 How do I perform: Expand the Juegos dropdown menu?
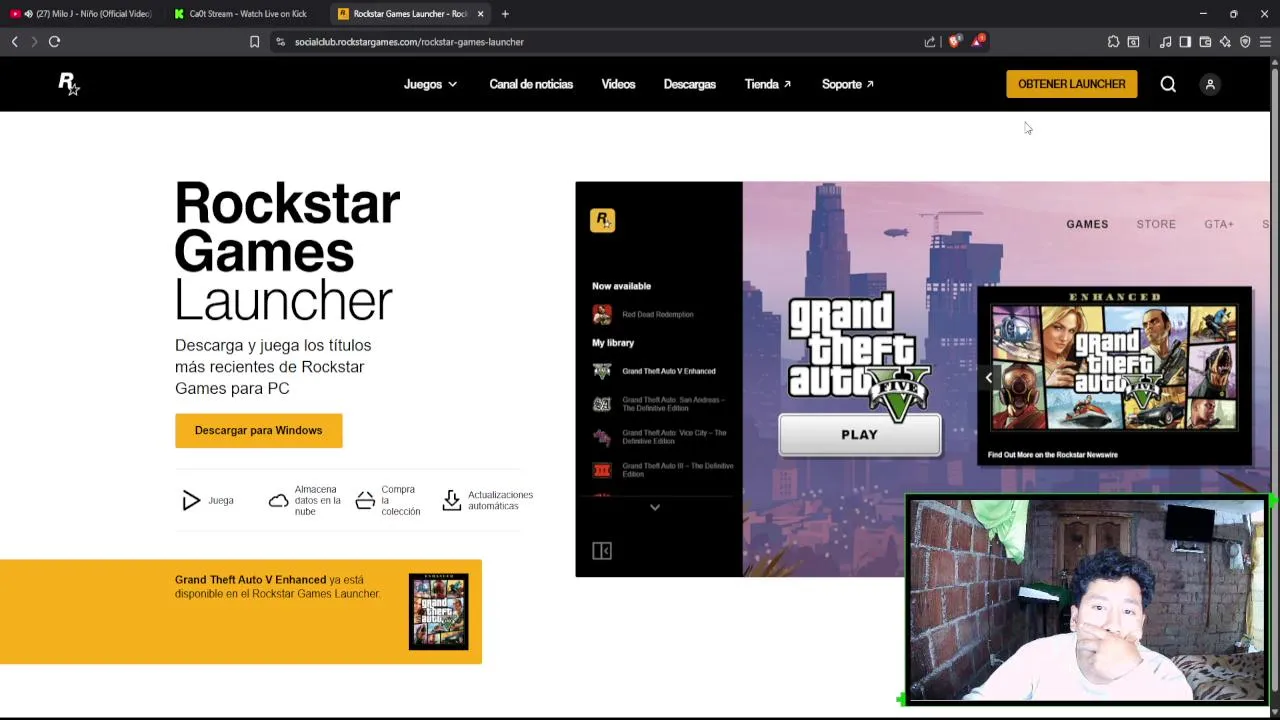click(430, 84)
